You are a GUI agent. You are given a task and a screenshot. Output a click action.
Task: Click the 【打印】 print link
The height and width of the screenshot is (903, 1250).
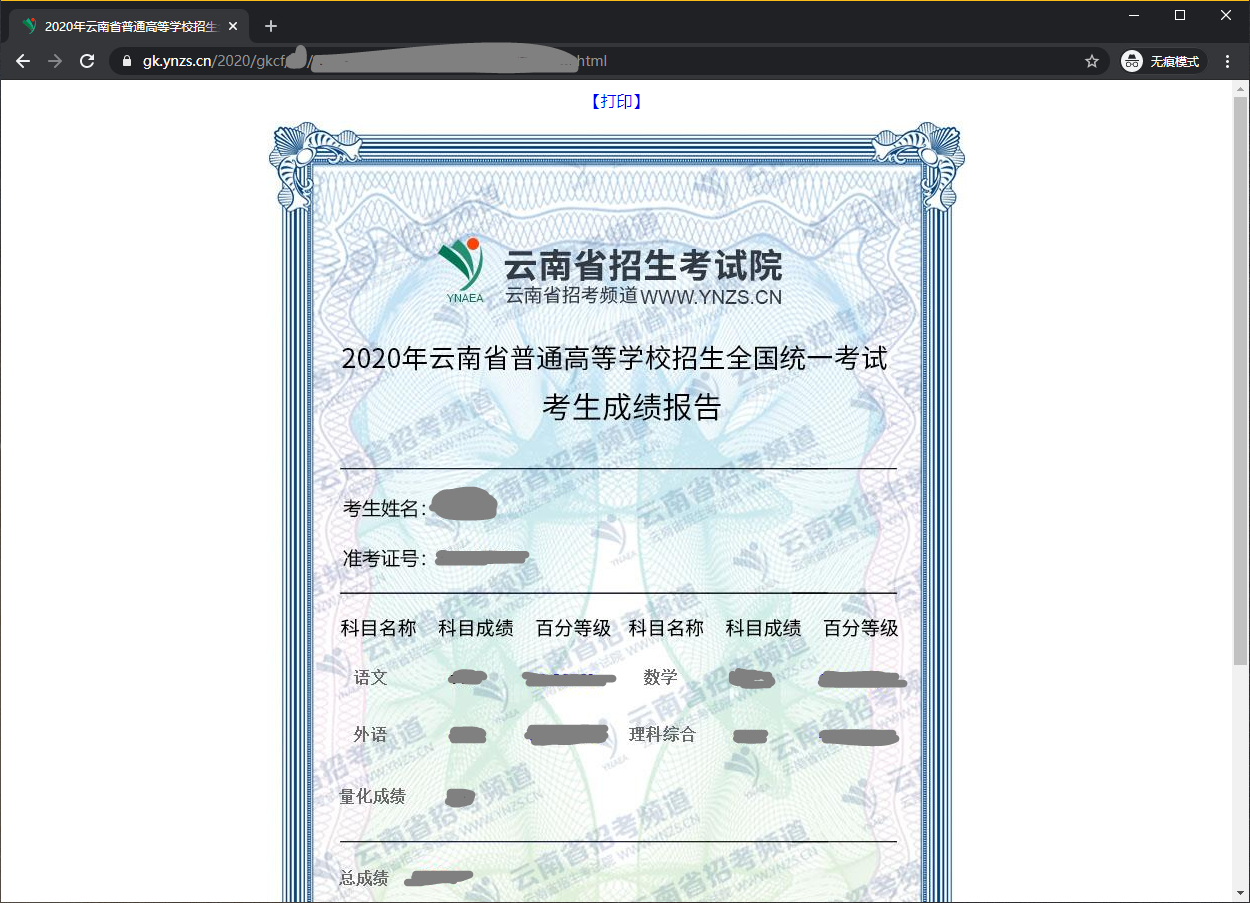point(616,101)
